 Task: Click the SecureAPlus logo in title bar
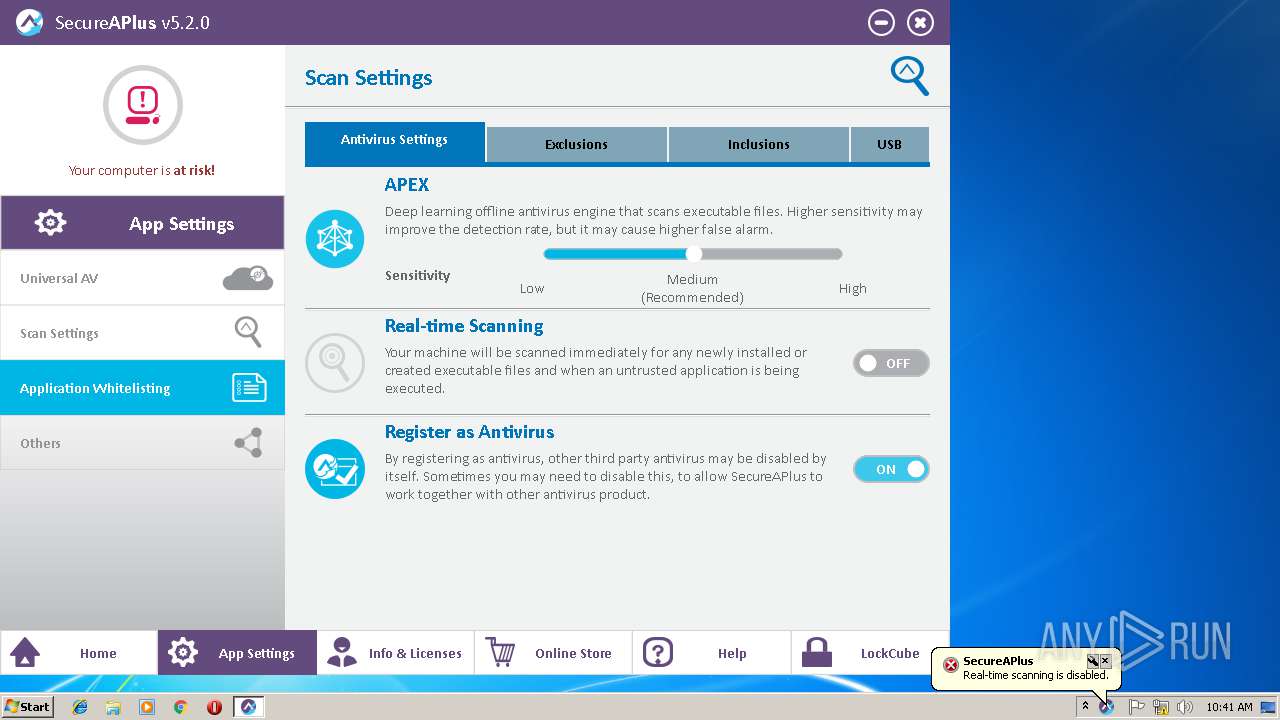[x=29, y=22]
